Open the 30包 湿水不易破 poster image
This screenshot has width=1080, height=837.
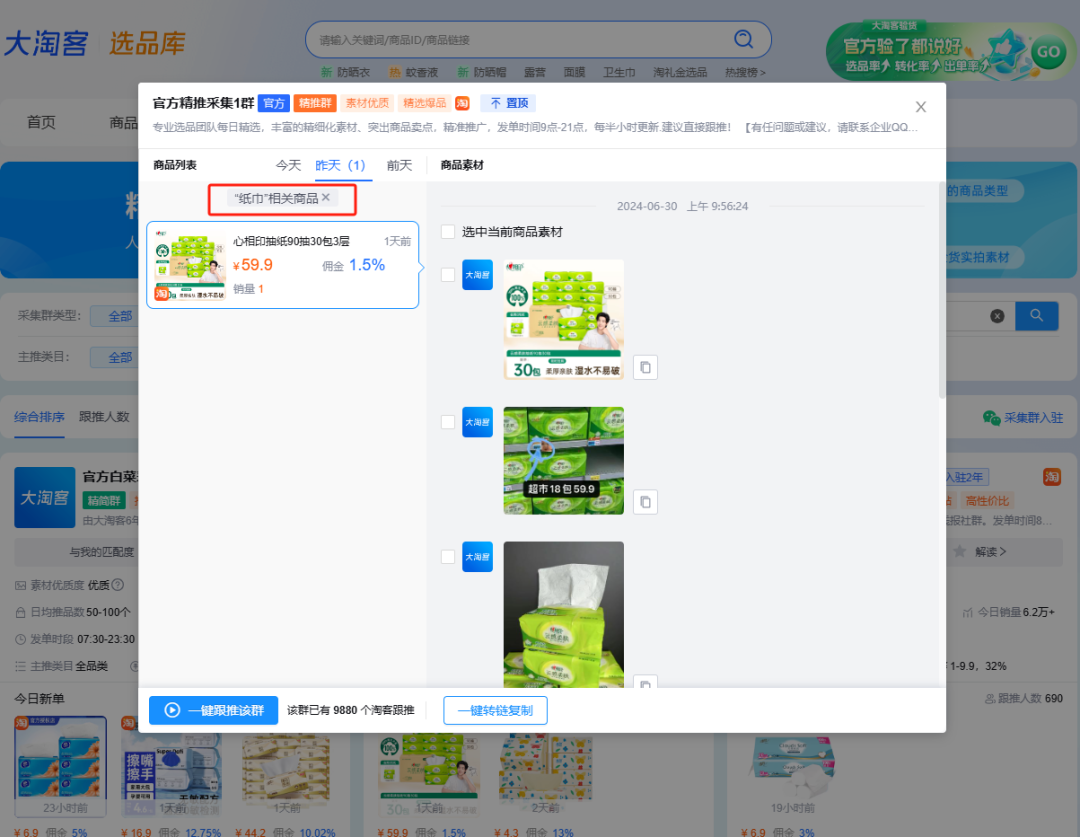pyautogui.click(x=563, y=319)
